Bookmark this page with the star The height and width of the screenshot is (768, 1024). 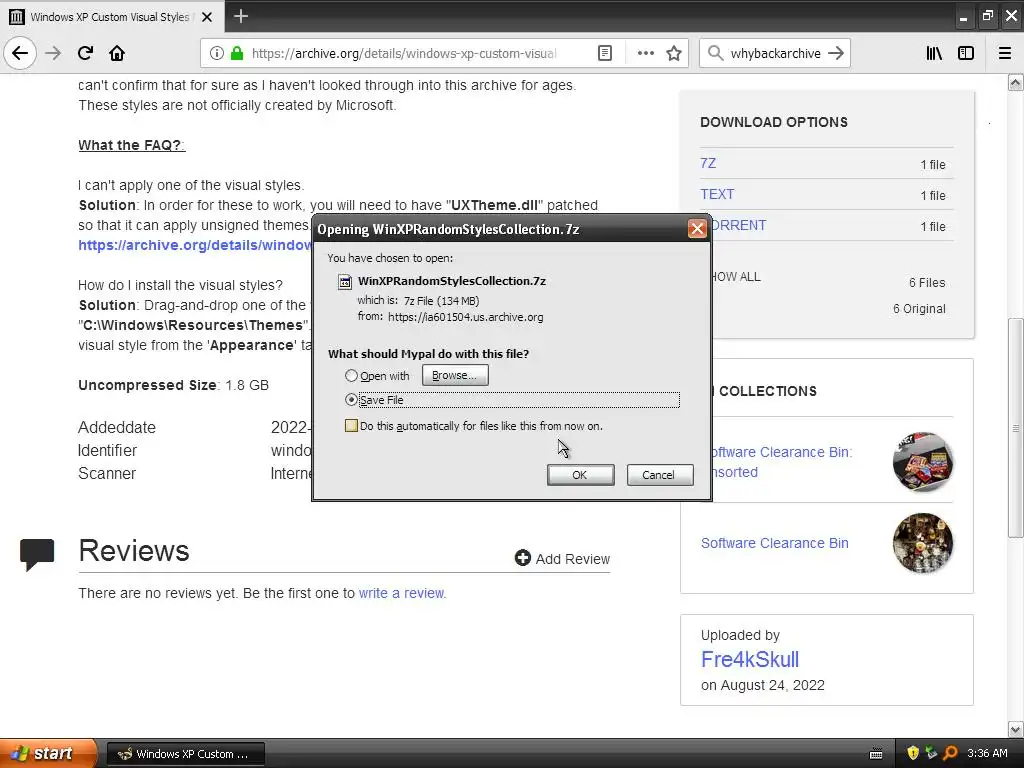tap(674, 53)
